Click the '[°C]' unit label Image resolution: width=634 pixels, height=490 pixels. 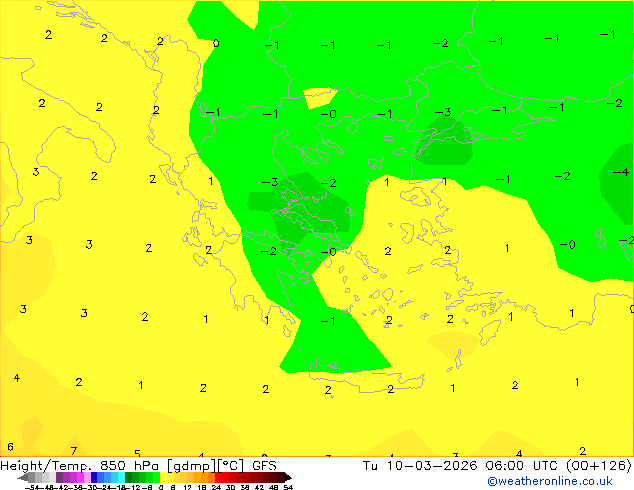click(230, 466)
